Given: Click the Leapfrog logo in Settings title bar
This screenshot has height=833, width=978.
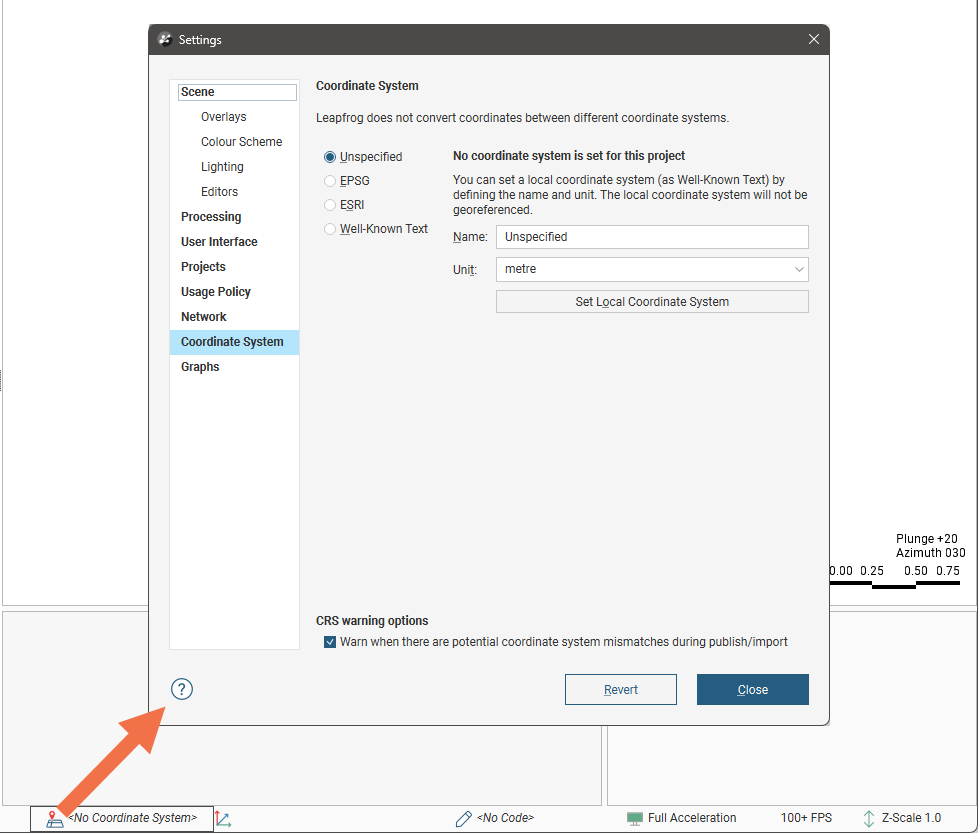Looking at the screenshot, I should coord(166,40).
